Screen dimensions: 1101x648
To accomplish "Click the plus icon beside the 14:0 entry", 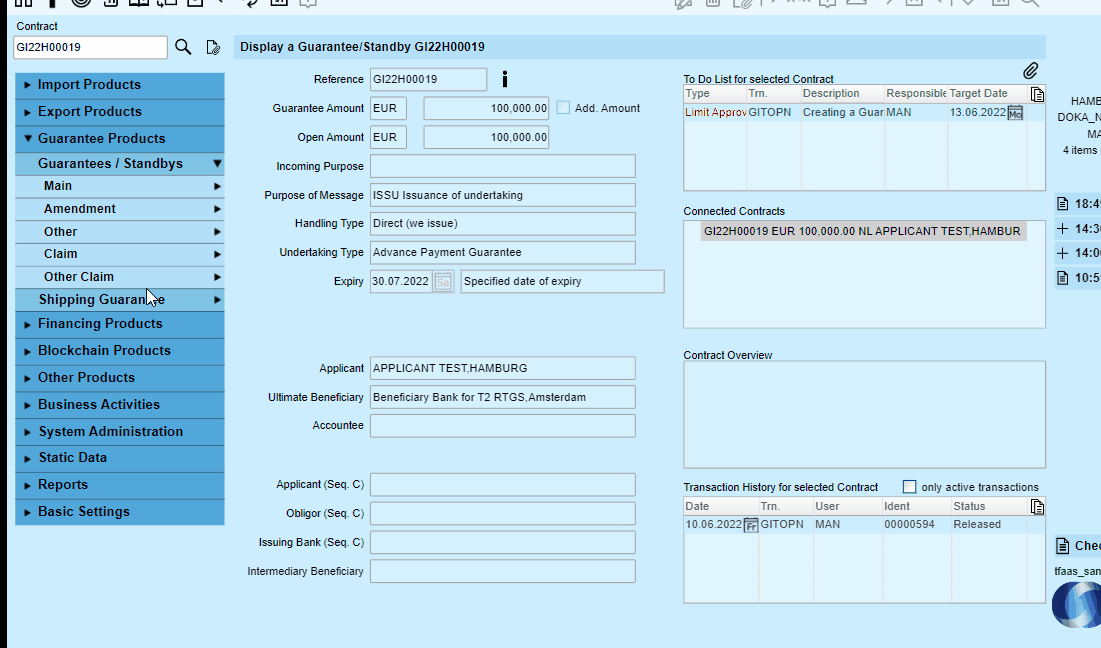I will [x=1062, y=253].
